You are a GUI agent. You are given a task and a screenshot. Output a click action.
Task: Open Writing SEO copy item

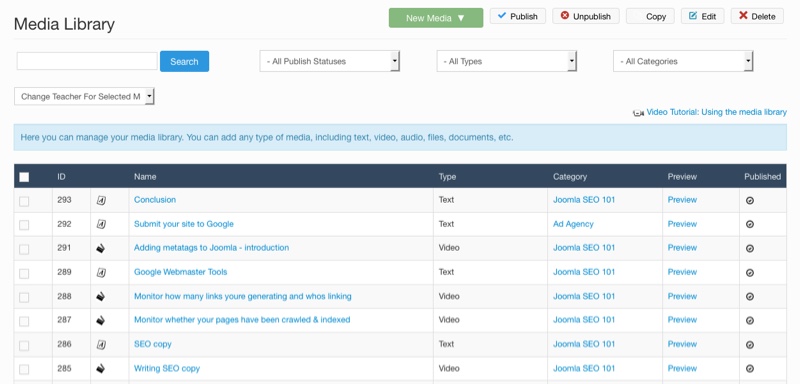[x=167, y=368]
